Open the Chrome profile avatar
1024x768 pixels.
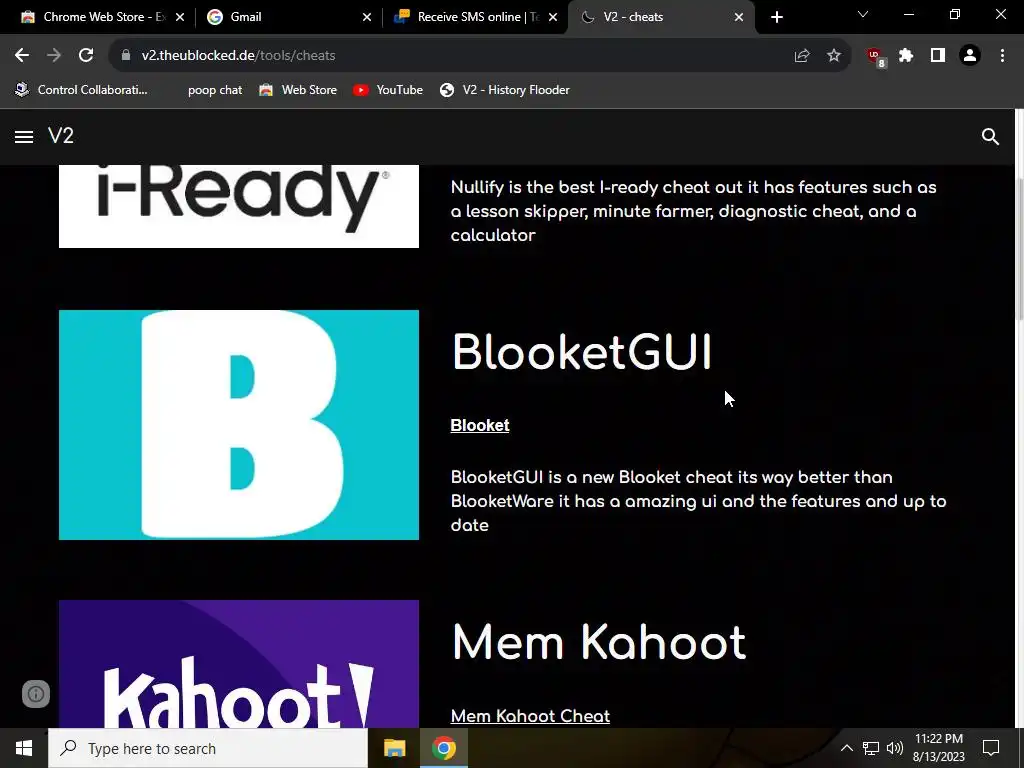pos(970,56)
